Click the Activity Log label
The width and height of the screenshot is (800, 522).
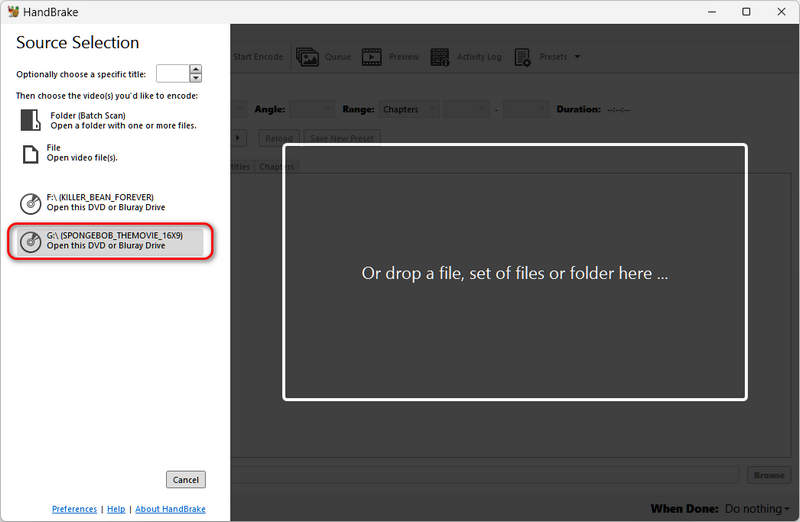[x=479, y=57]
